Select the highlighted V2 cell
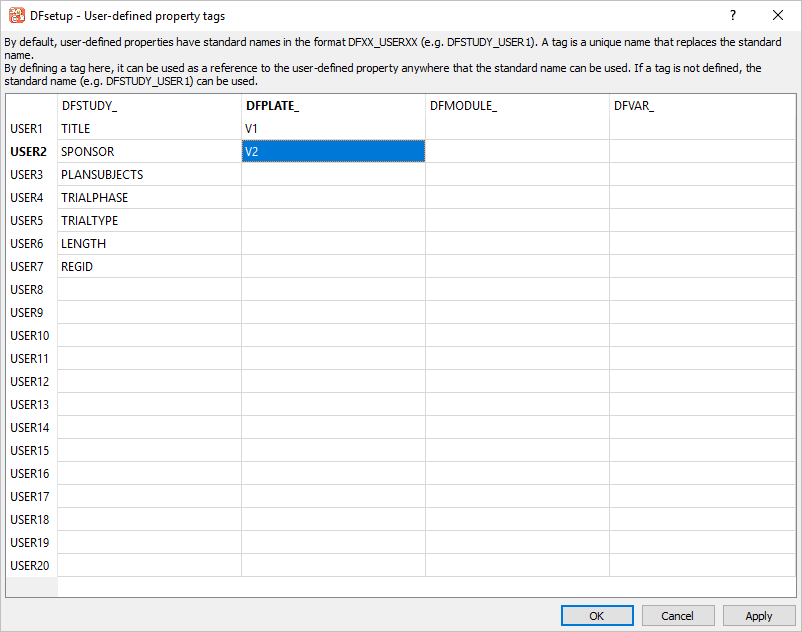 333,152
